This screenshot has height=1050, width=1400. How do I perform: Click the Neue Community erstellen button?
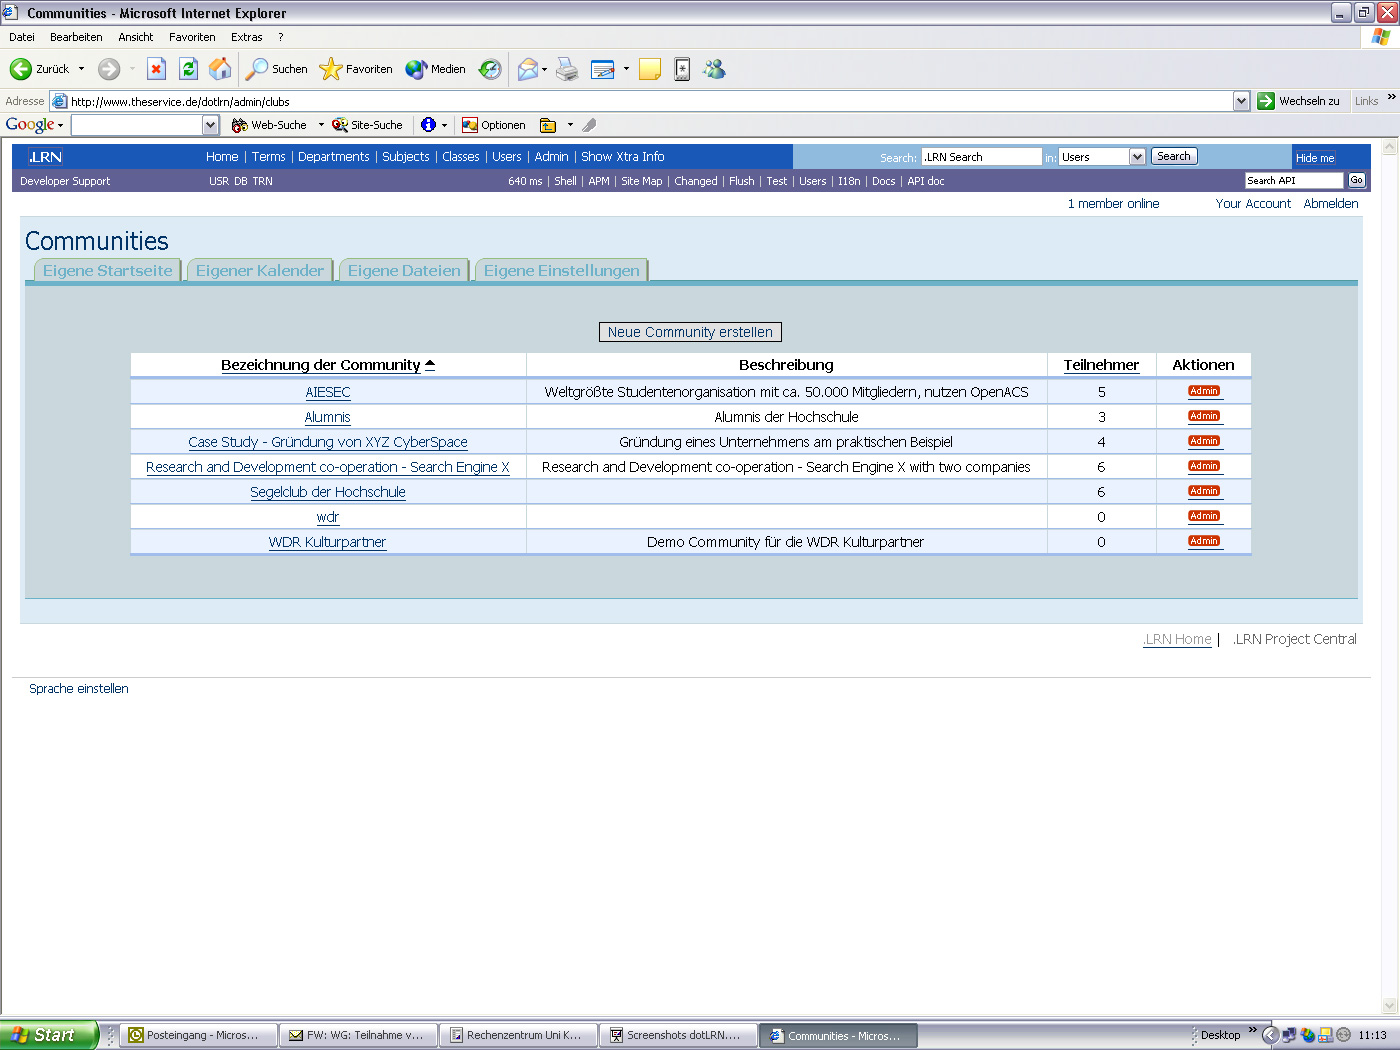click(x=689, y=331)
